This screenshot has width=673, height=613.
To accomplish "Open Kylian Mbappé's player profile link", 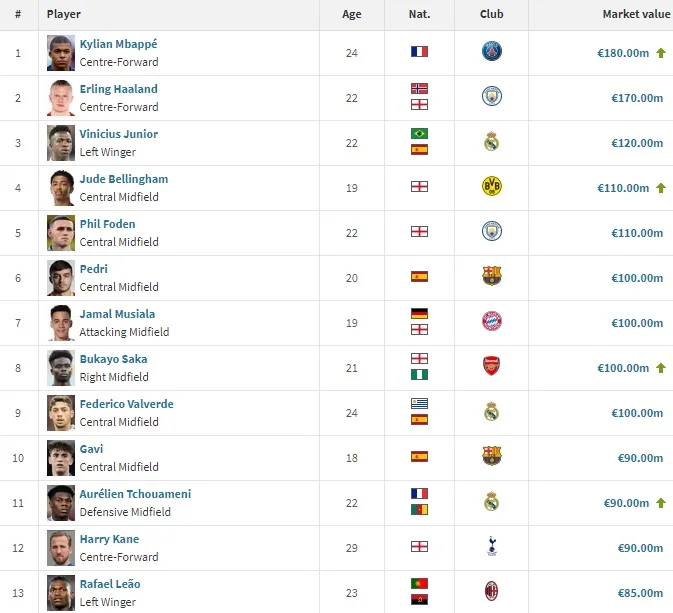I will tap(118, 44).
